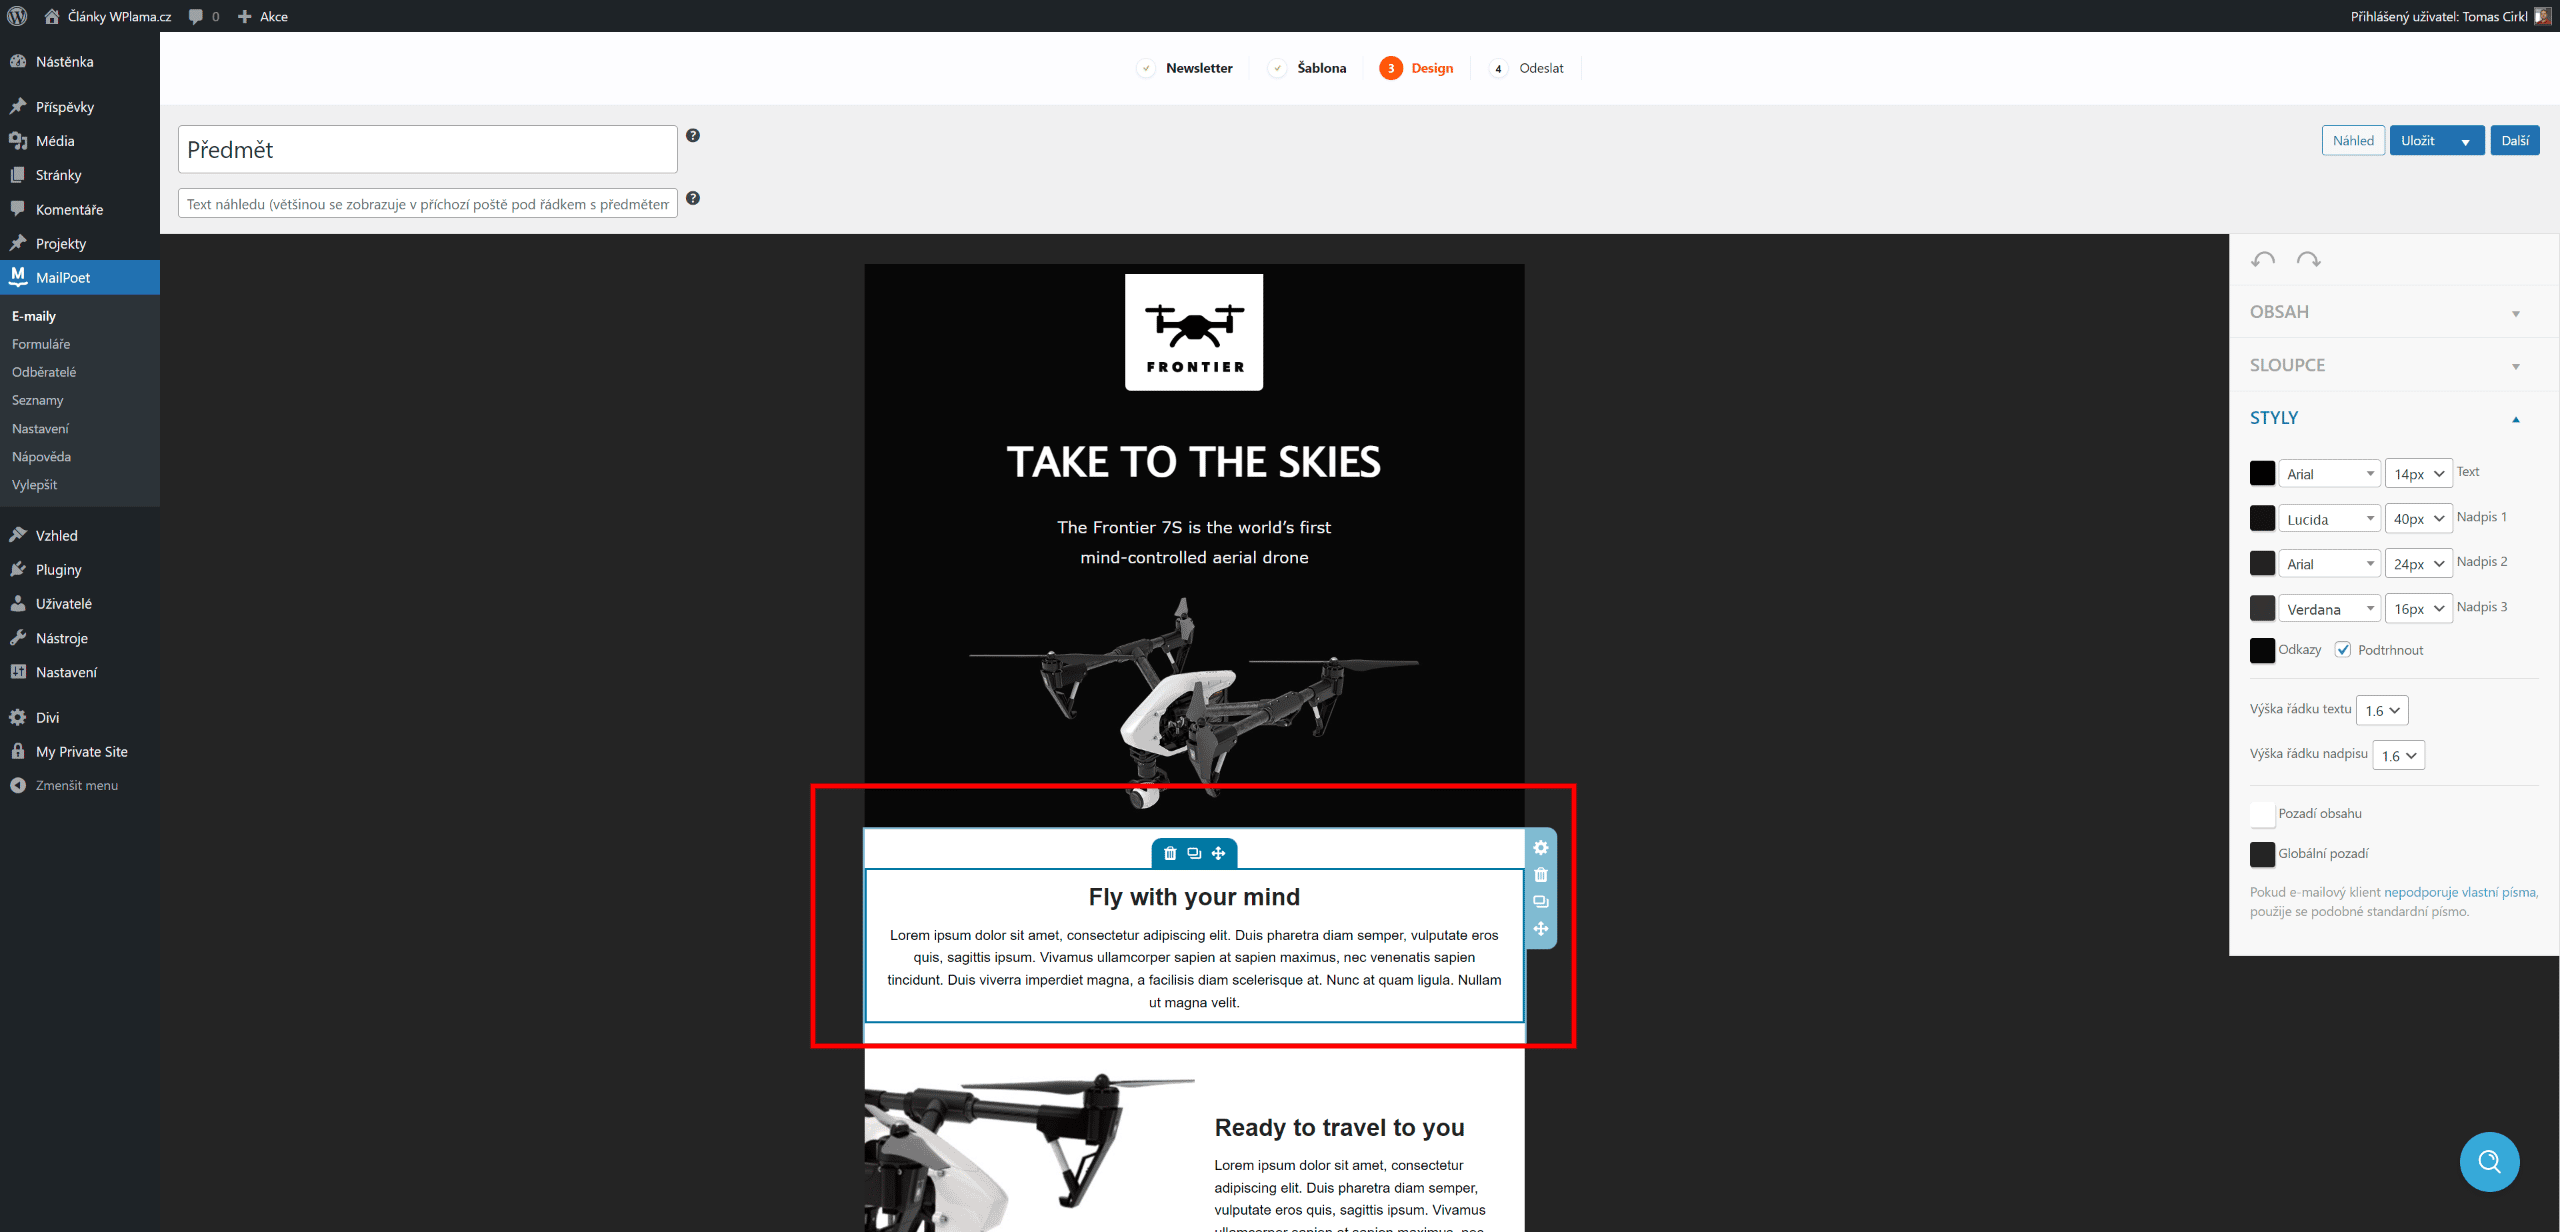Image resolution: width=2560 pixels, height=1232 pixels.
Task: Click into the Předmět subject field
Action: 428,149
